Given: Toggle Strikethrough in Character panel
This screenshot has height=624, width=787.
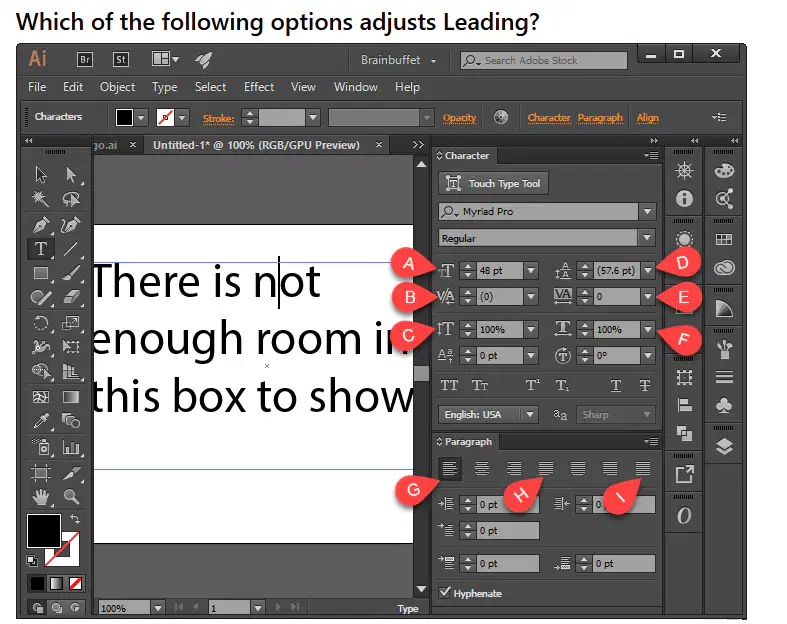Looking at the screenshot, I should [645, 386].
